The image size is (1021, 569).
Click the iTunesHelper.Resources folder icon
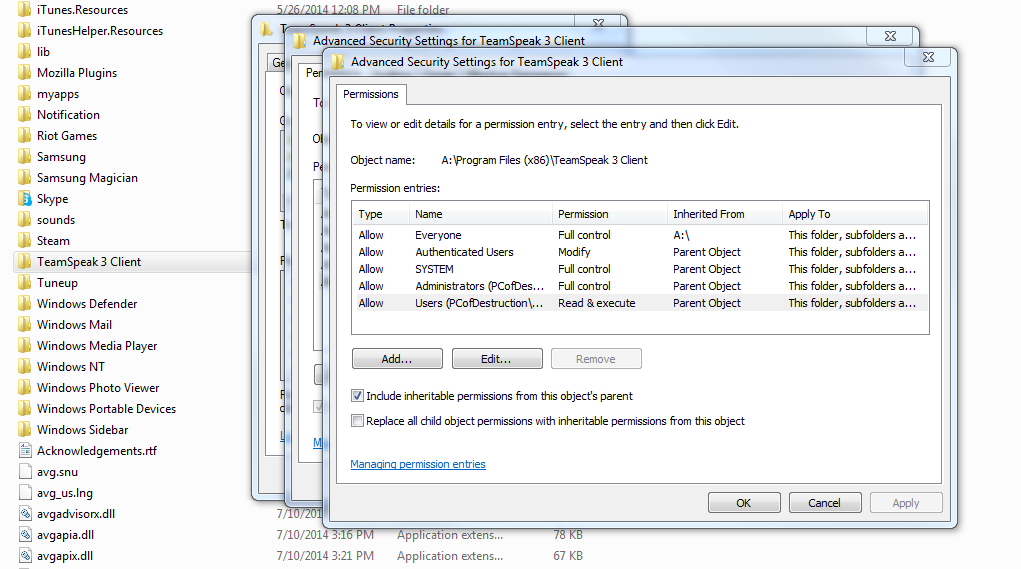pyautogui.click(x=25, y=31)
